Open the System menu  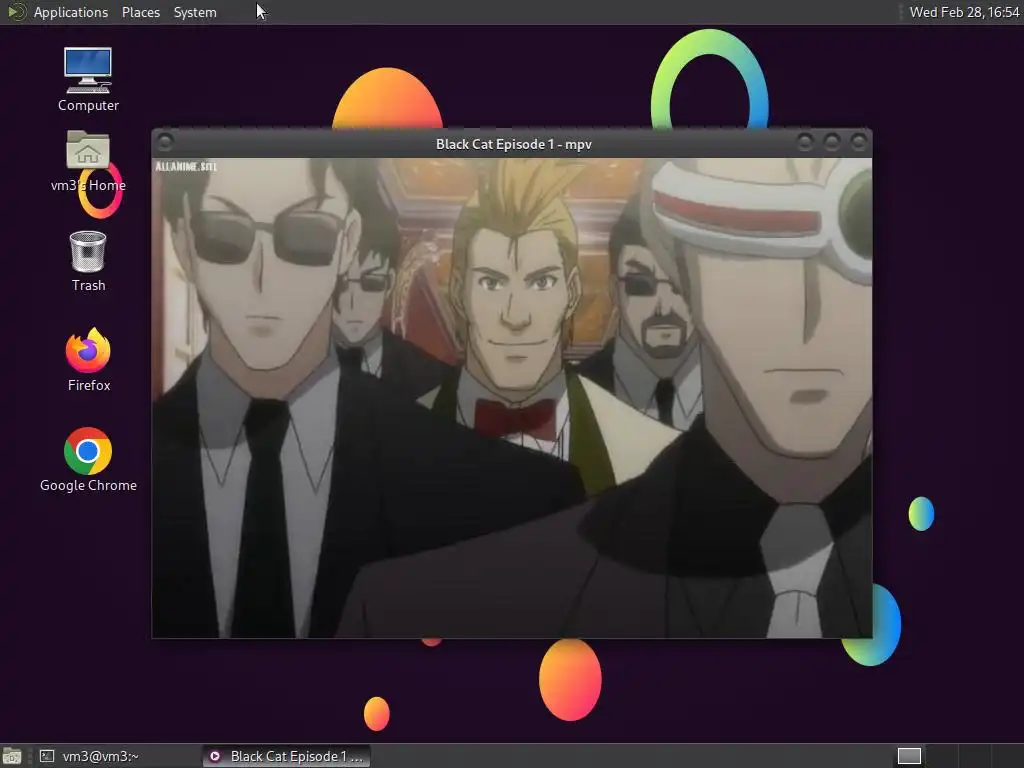(195, 12)
